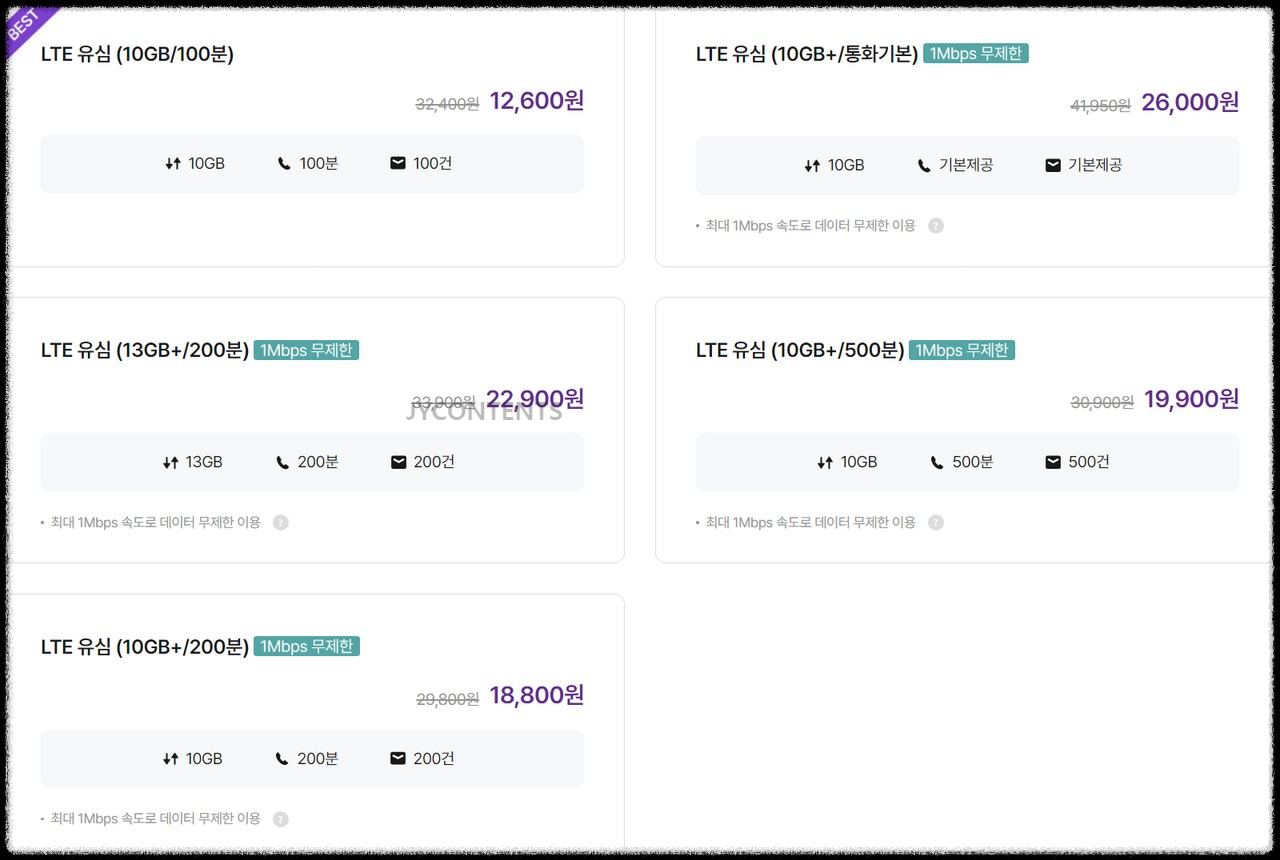Screen dimensions: 1280x860
Task: Click 최대 1Mbps note in the 19,900원 card
Action: (x=811, y=522)
